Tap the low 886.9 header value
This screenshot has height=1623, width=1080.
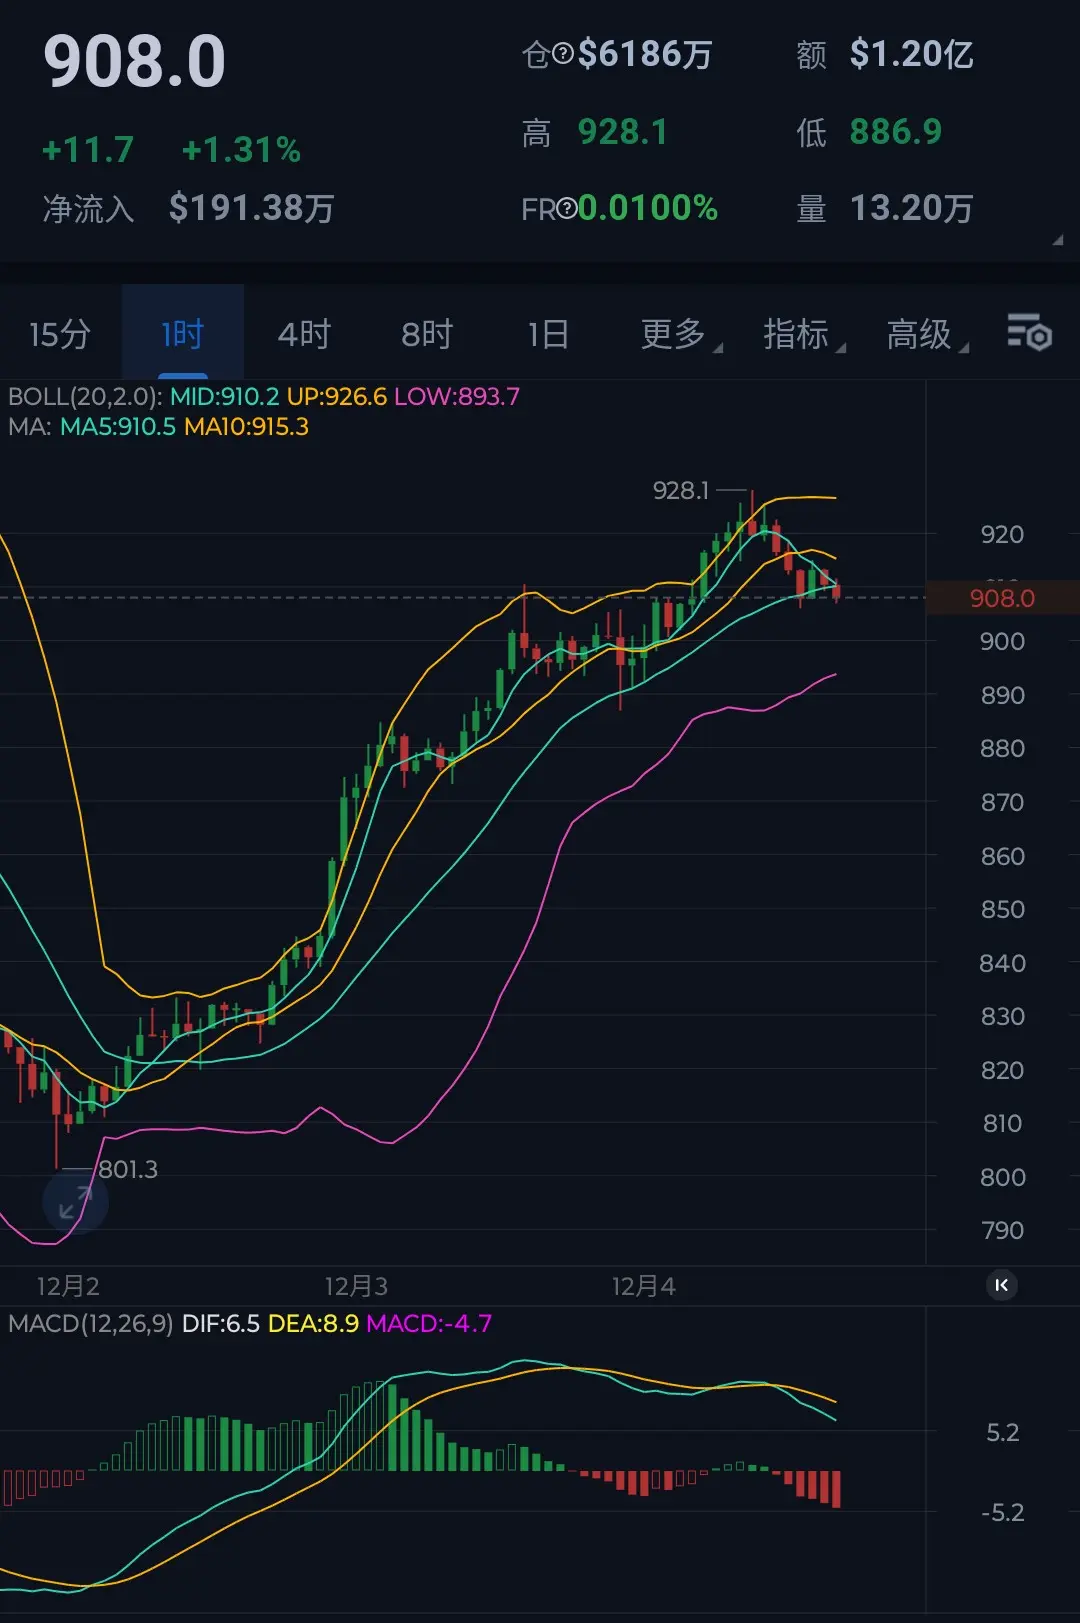[x=896, y=132]
